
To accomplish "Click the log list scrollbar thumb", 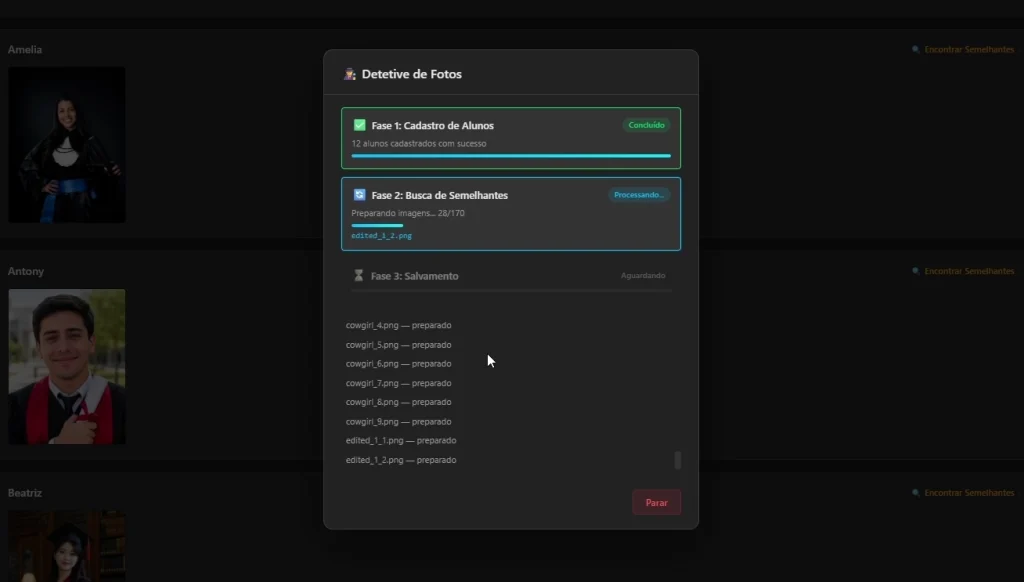I will (x=678, y=460).
